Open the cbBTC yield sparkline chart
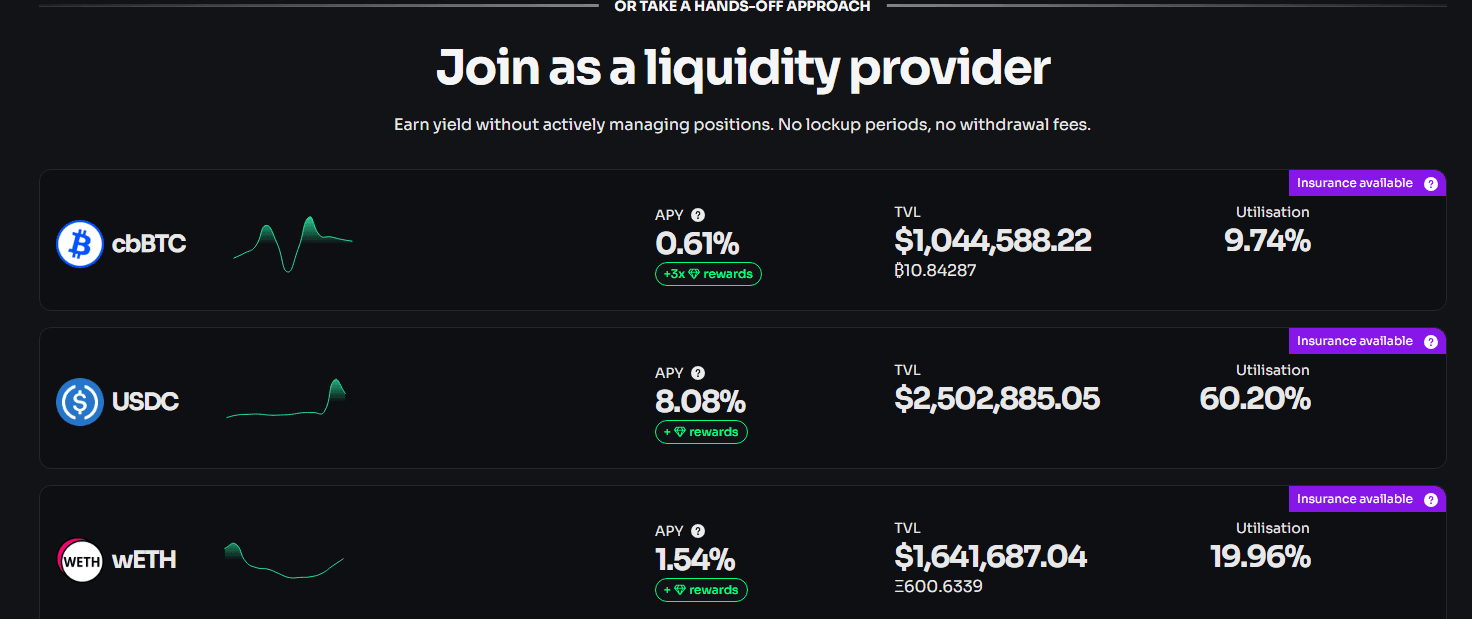Screen dimensions: 1472x619 292,243
